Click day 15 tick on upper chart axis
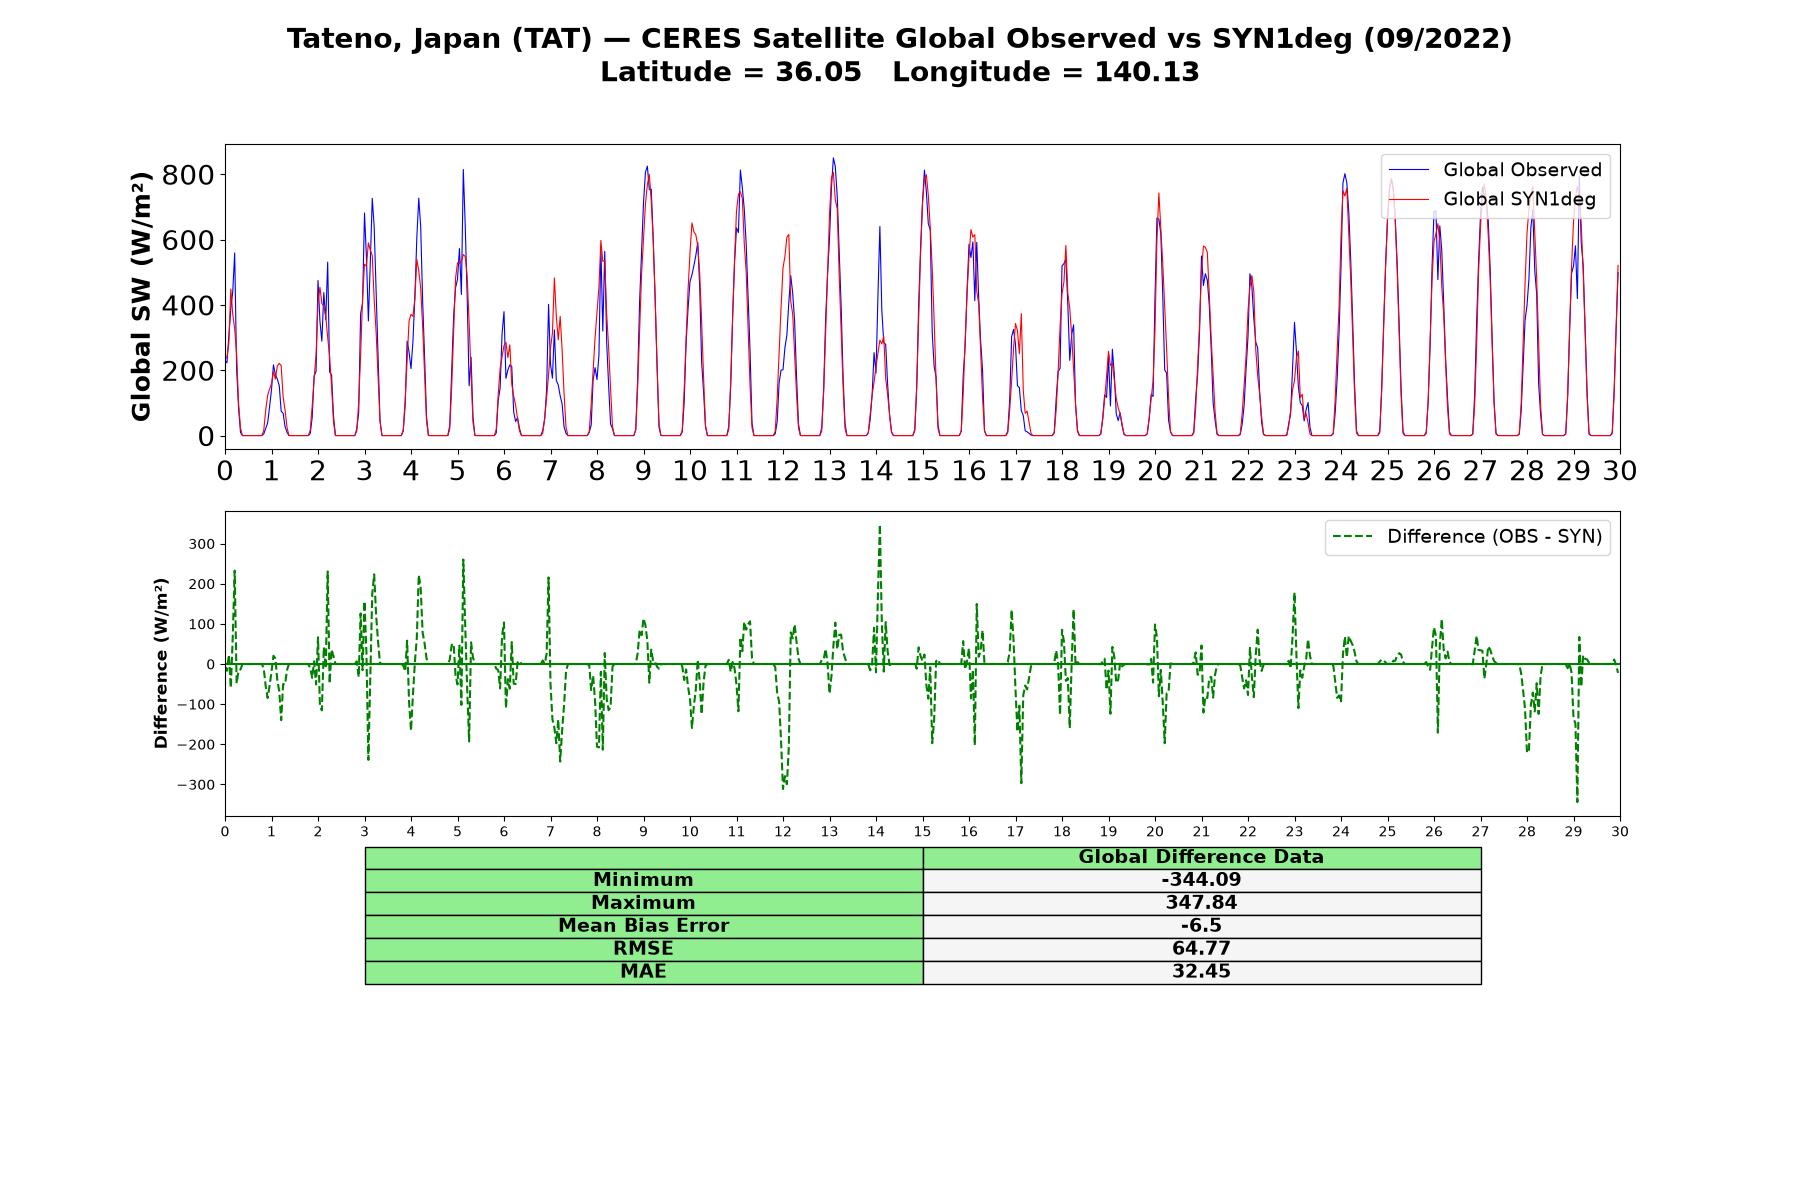1800x1200 pixels. [x=922, y=471]
